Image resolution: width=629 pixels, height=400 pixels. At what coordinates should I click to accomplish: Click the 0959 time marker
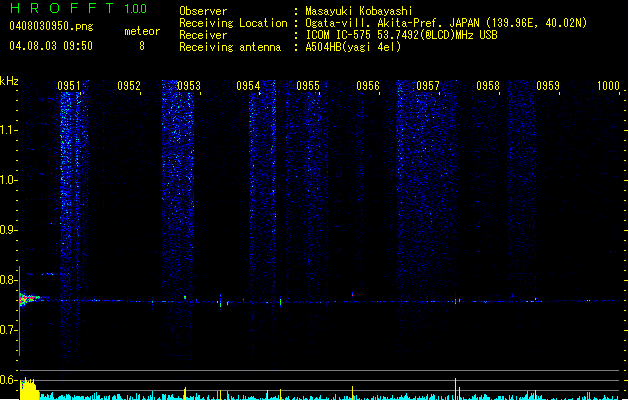548,86
